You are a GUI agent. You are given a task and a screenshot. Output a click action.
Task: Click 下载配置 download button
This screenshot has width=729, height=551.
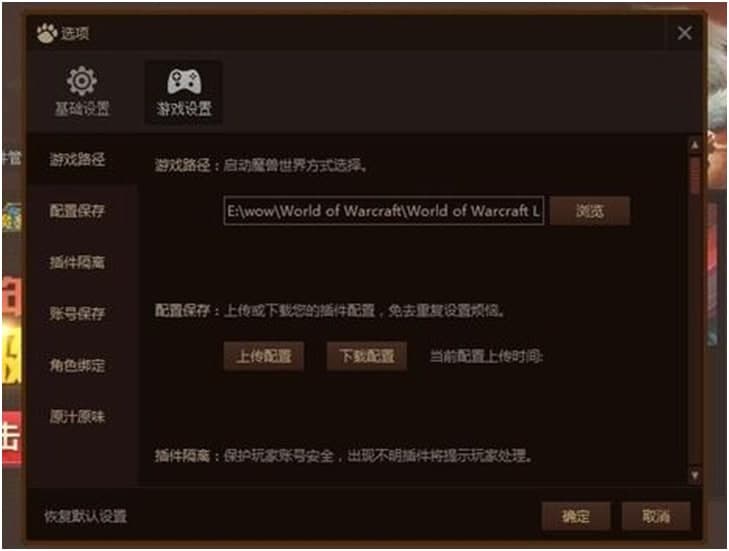(367, 356)
